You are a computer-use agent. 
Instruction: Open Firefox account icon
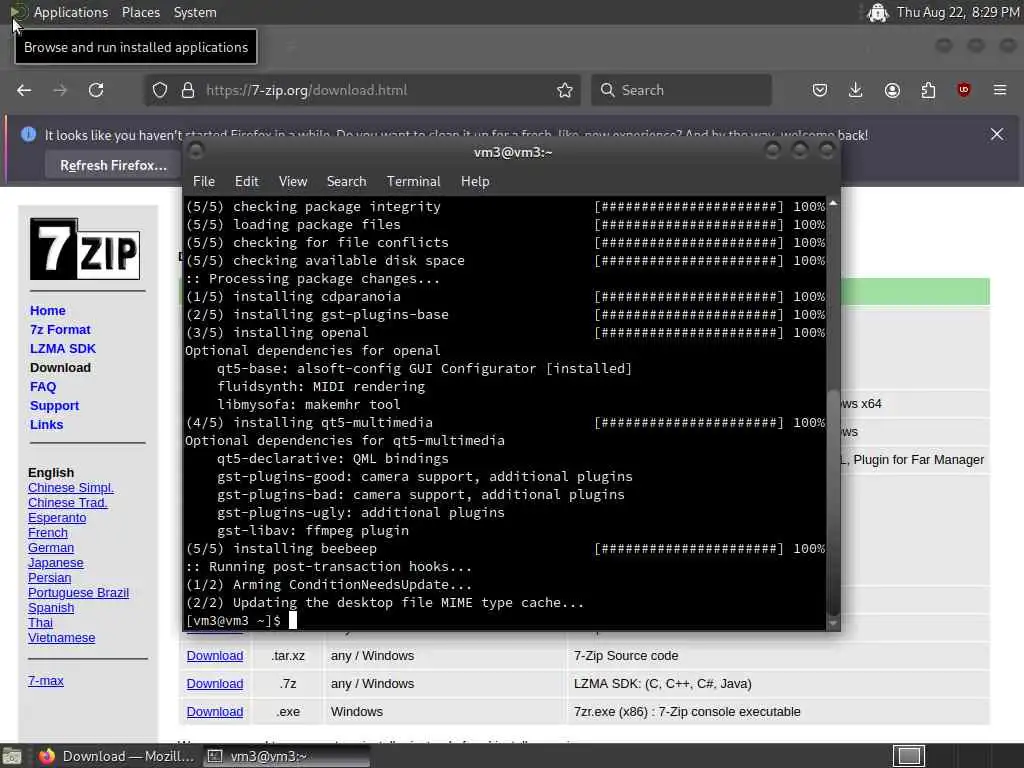(892, 90)
